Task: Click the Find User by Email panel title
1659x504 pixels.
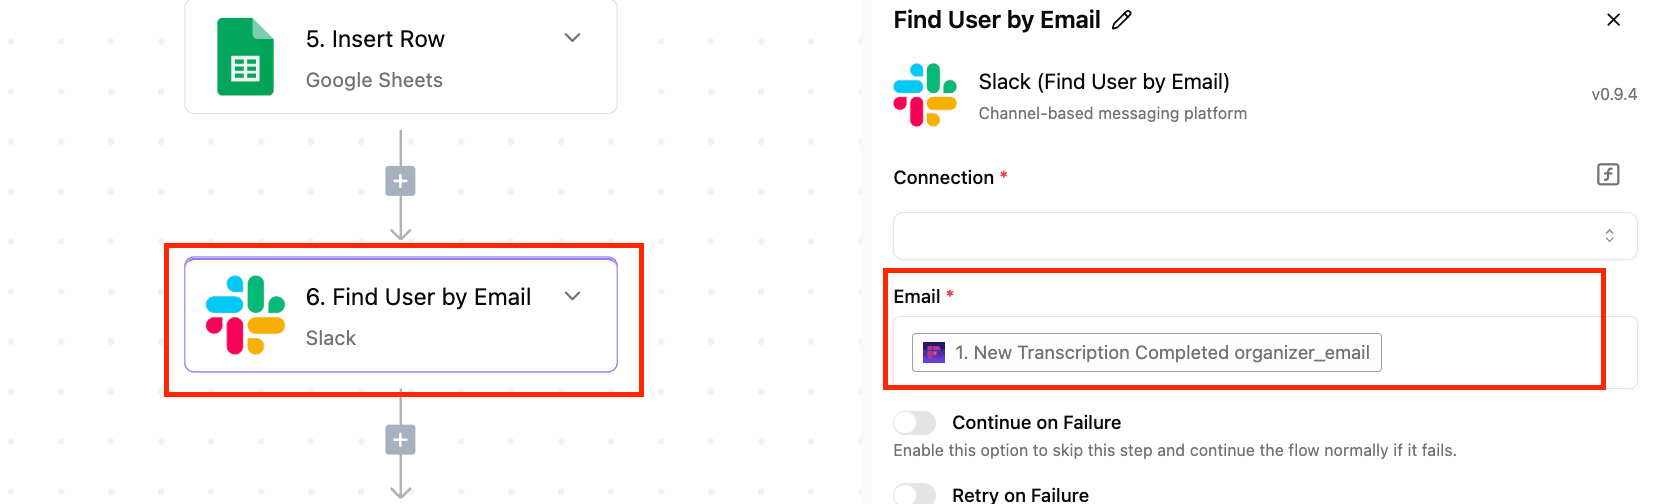Action: coord(997,20)
